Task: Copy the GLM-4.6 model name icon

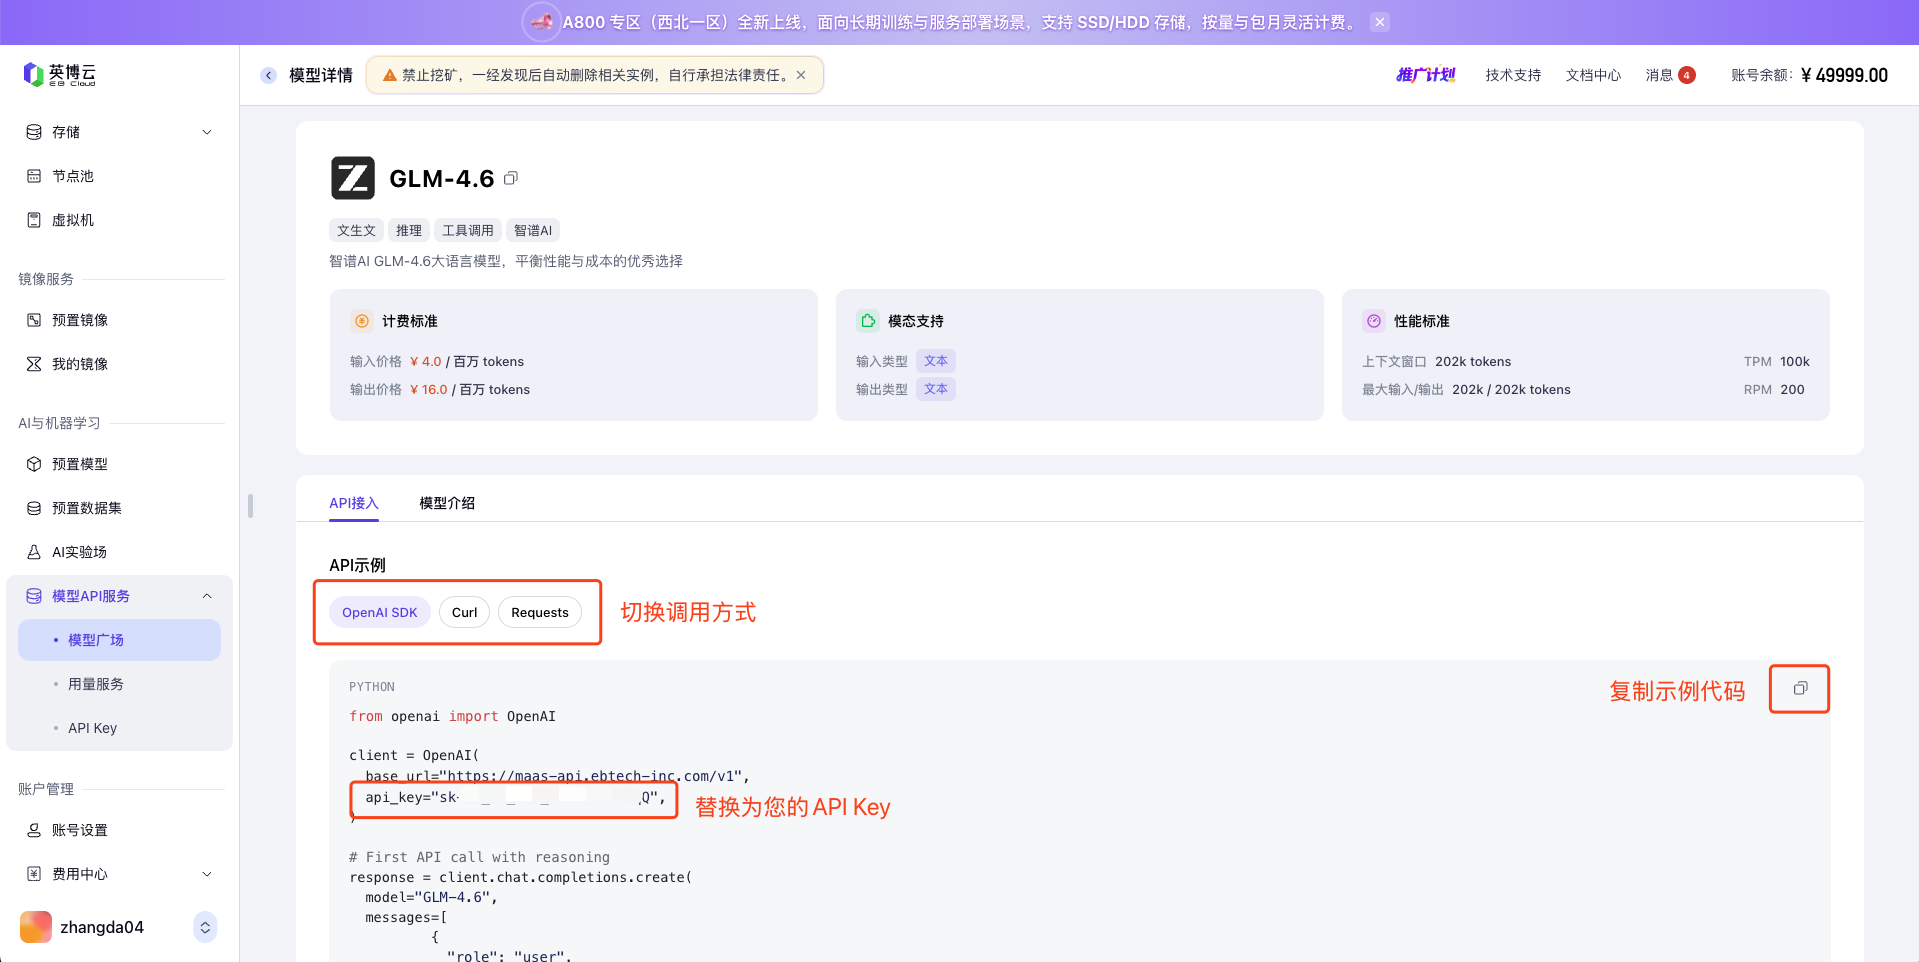Action: pyautogui.click(x=511, y=178)
